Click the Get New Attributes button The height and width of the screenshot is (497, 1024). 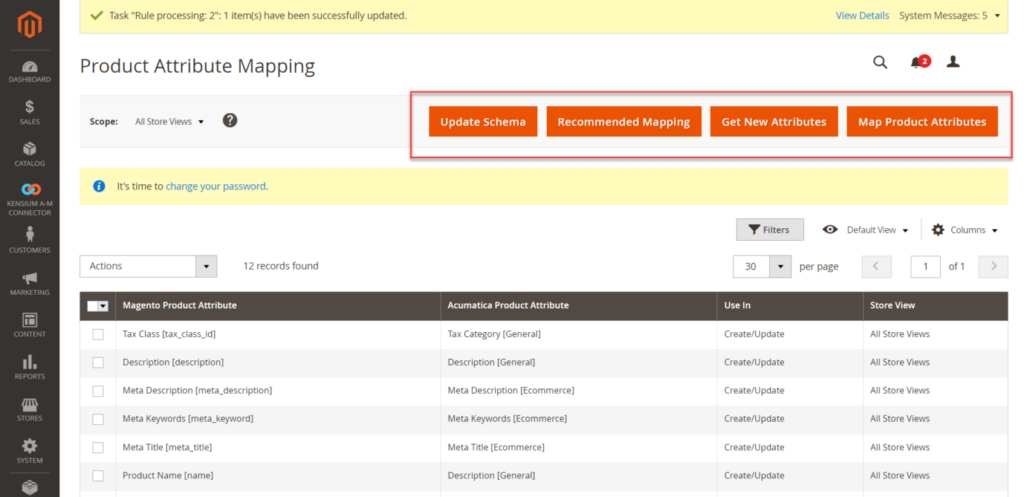tap(774, 121)
